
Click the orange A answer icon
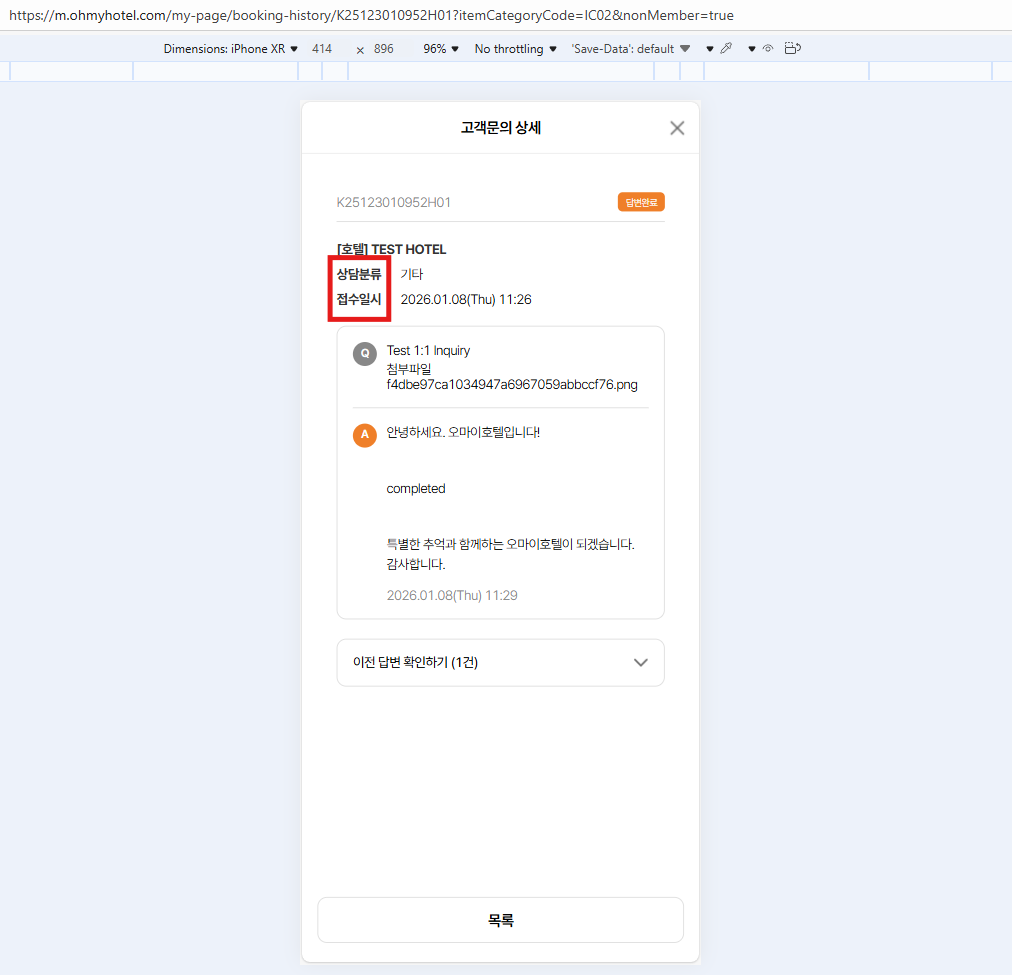[x=365, y=435]
